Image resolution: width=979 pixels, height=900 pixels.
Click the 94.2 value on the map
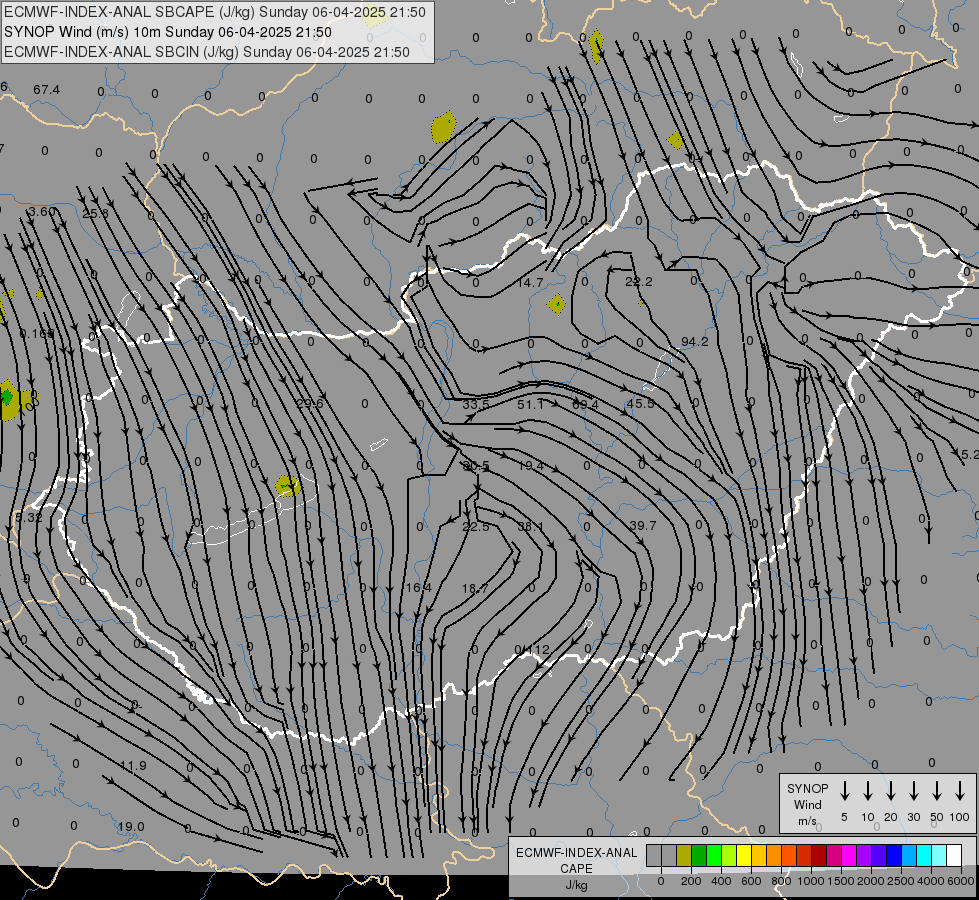(695, 342)
